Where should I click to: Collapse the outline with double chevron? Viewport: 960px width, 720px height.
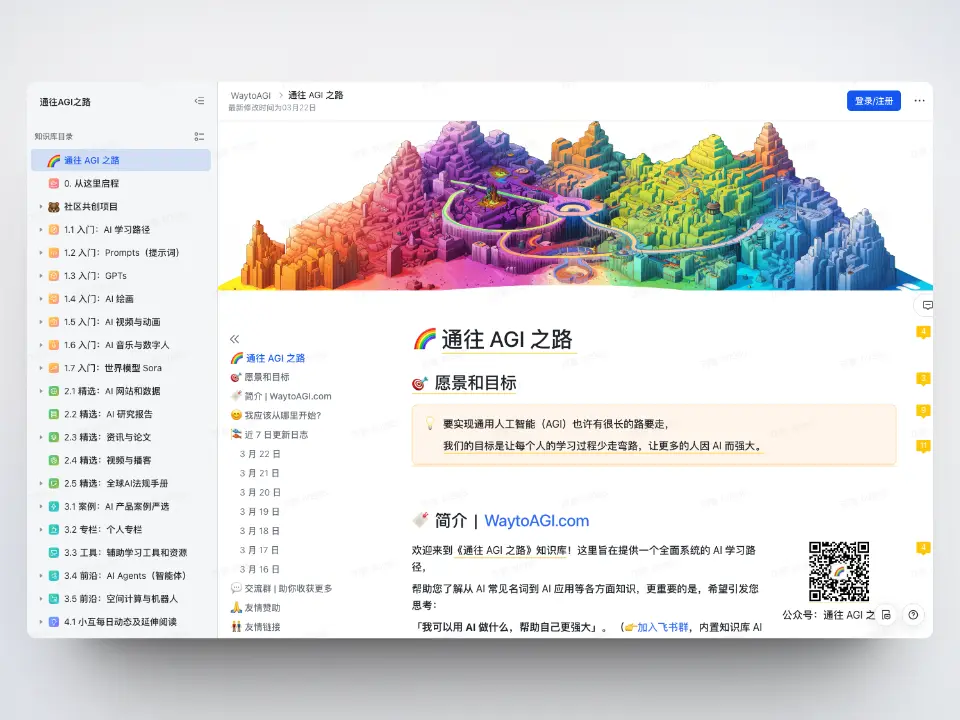pos(235,339)
